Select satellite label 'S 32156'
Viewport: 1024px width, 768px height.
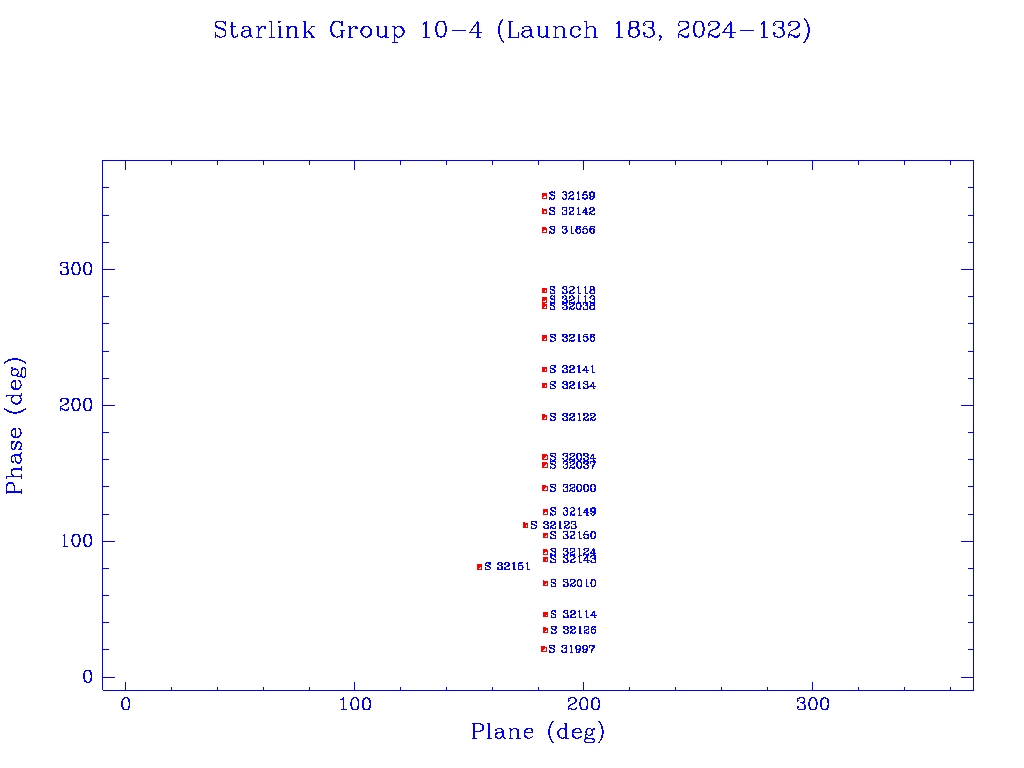pyautogui.click(x=572, y=338)
